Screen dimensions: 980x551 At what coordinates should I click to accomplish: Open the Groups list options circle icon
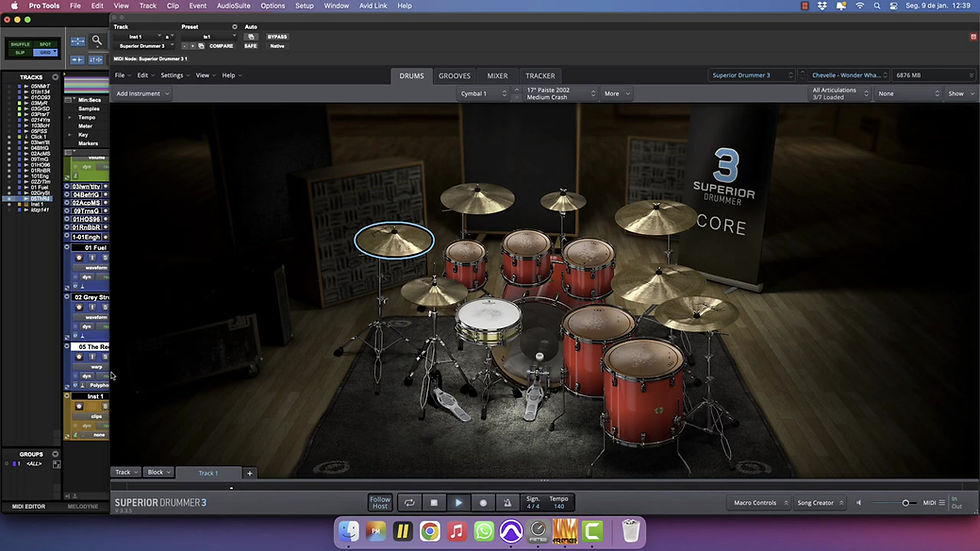tap(55, 454)
